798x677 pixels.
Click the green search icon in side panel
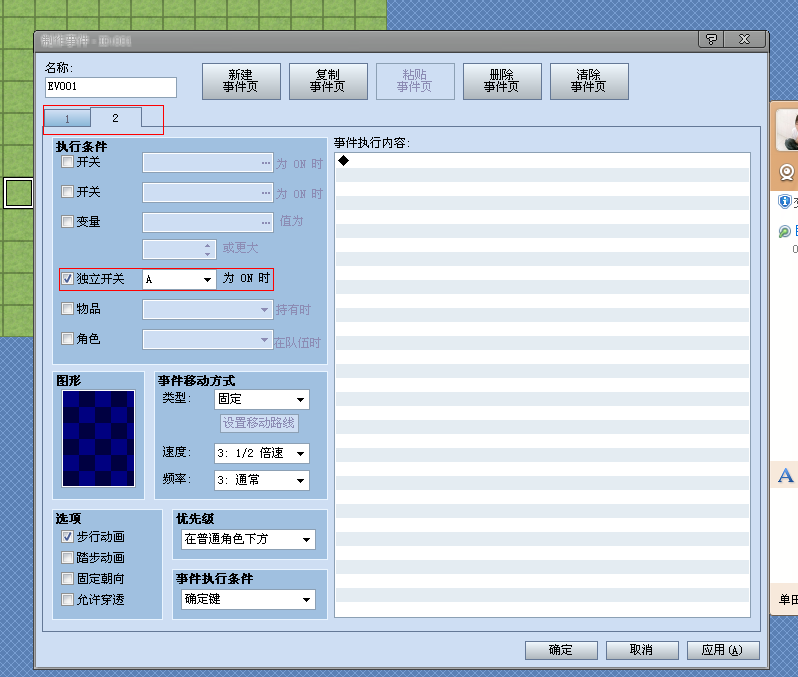click(x=784, y=232)
